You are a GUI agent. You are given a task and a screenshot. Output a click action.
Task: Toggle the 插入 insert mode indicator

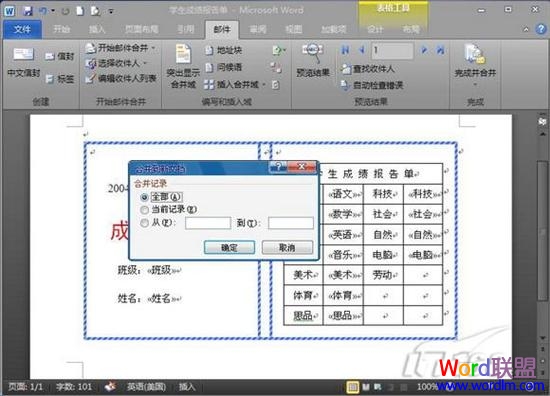(187, 387)
